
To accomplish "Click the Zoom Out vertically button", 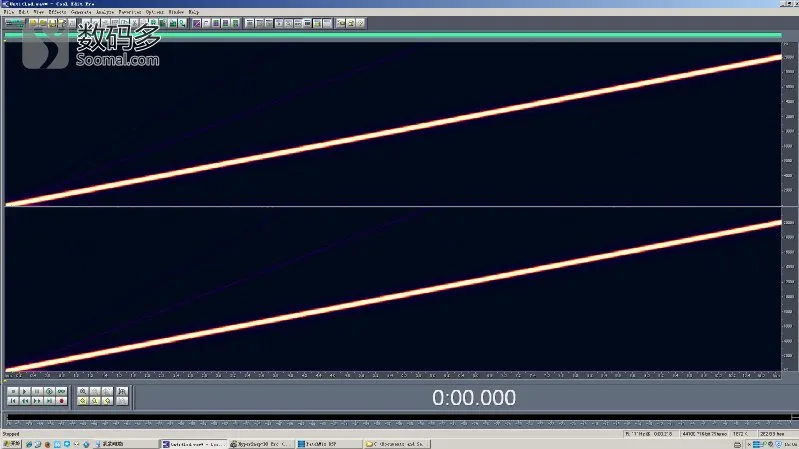I will [122, 401].
